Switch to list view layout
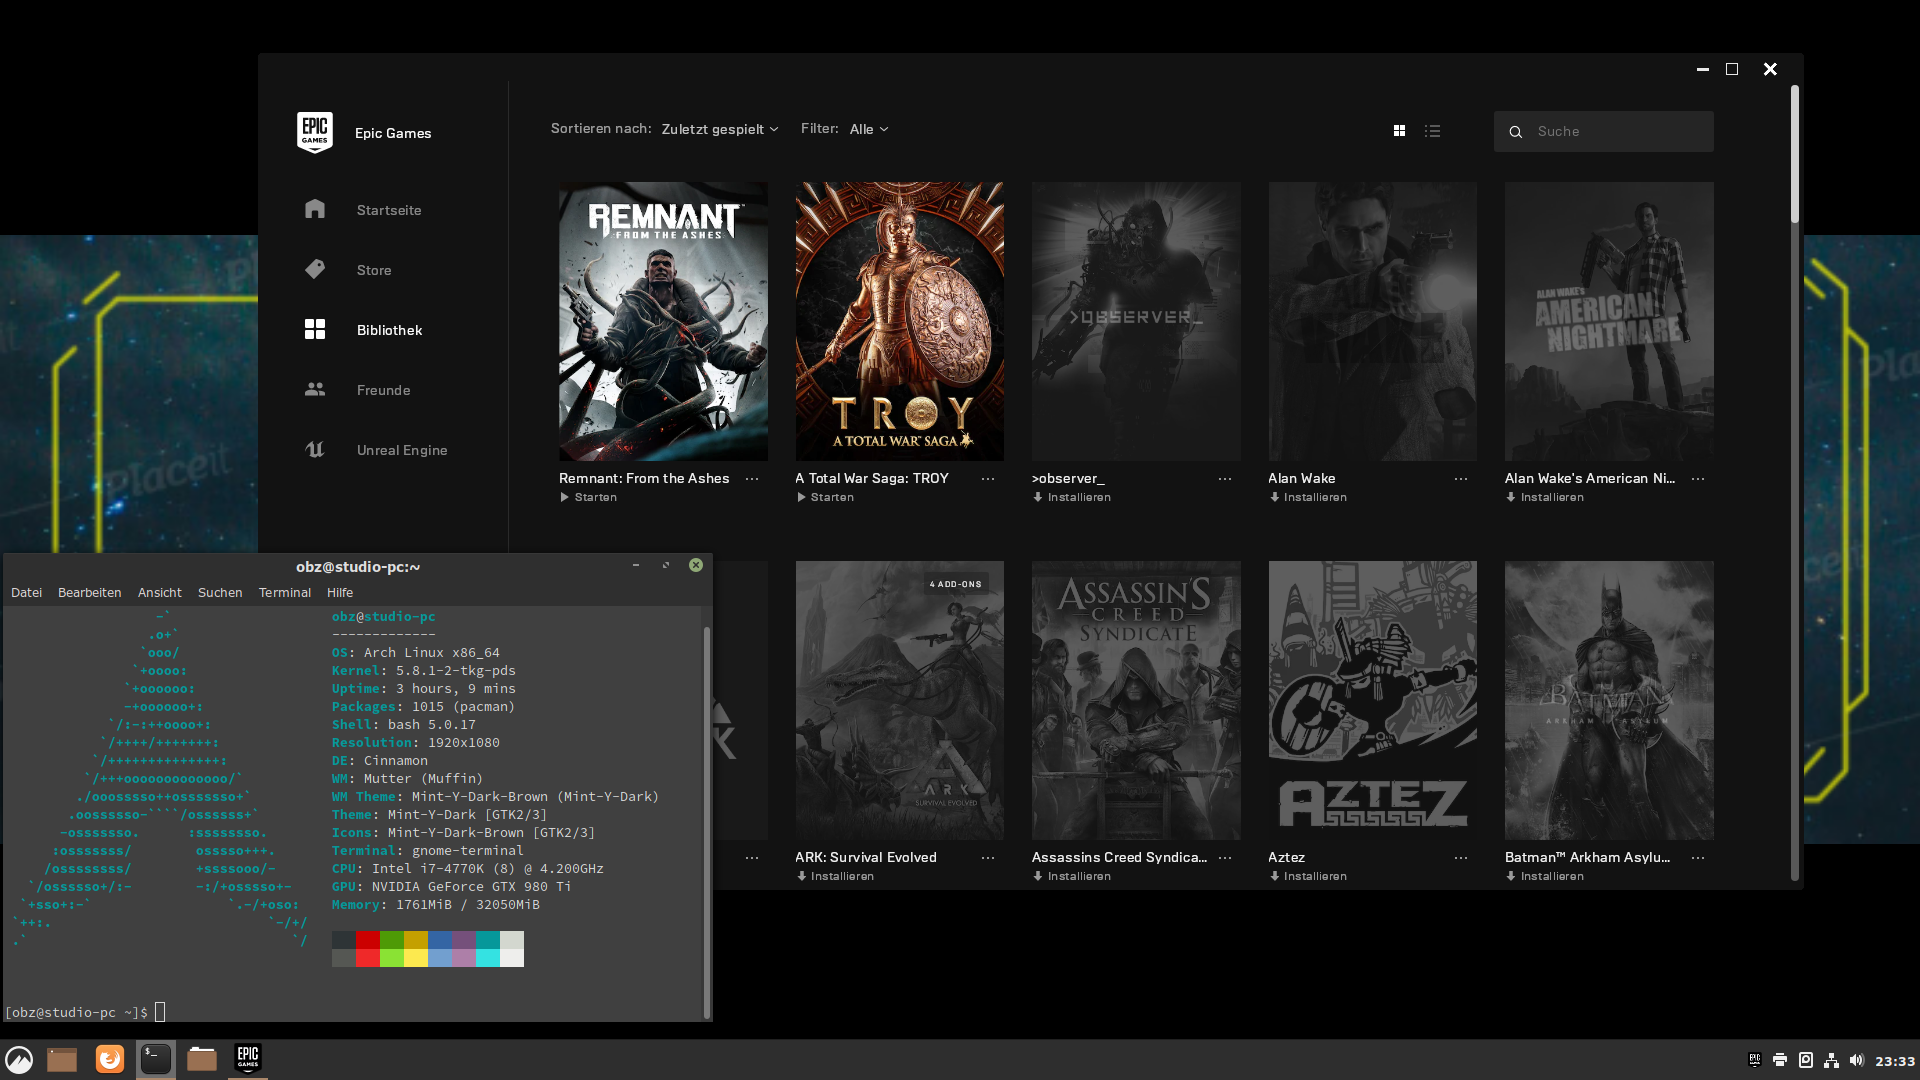Screen dimensions: 1920x1080 [x=1433, y=131]
